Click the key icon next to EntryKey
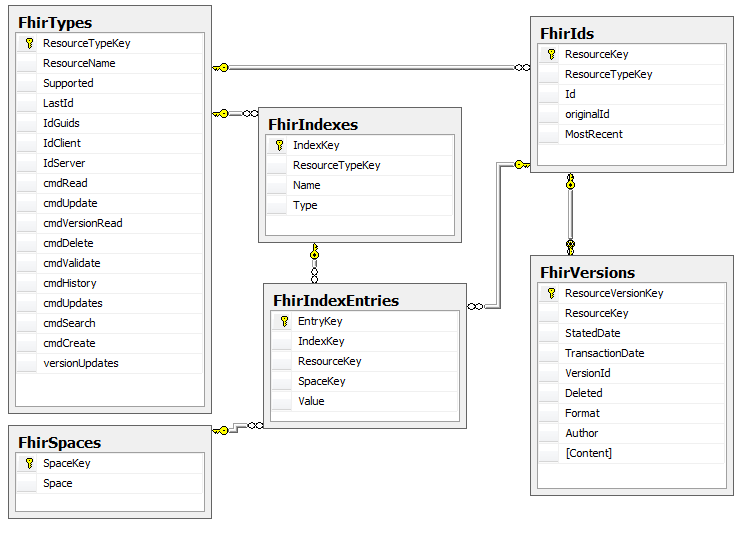This screenshot has width=750, height=533. click(284, 322)
